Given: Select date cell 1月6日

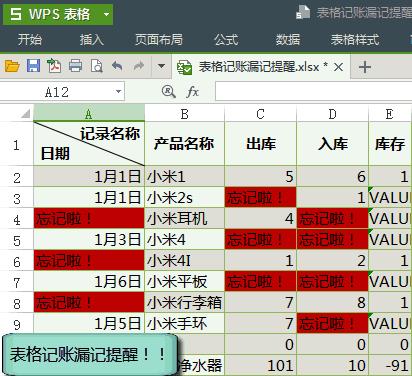Looking at the screenshot, I should 89,281.
